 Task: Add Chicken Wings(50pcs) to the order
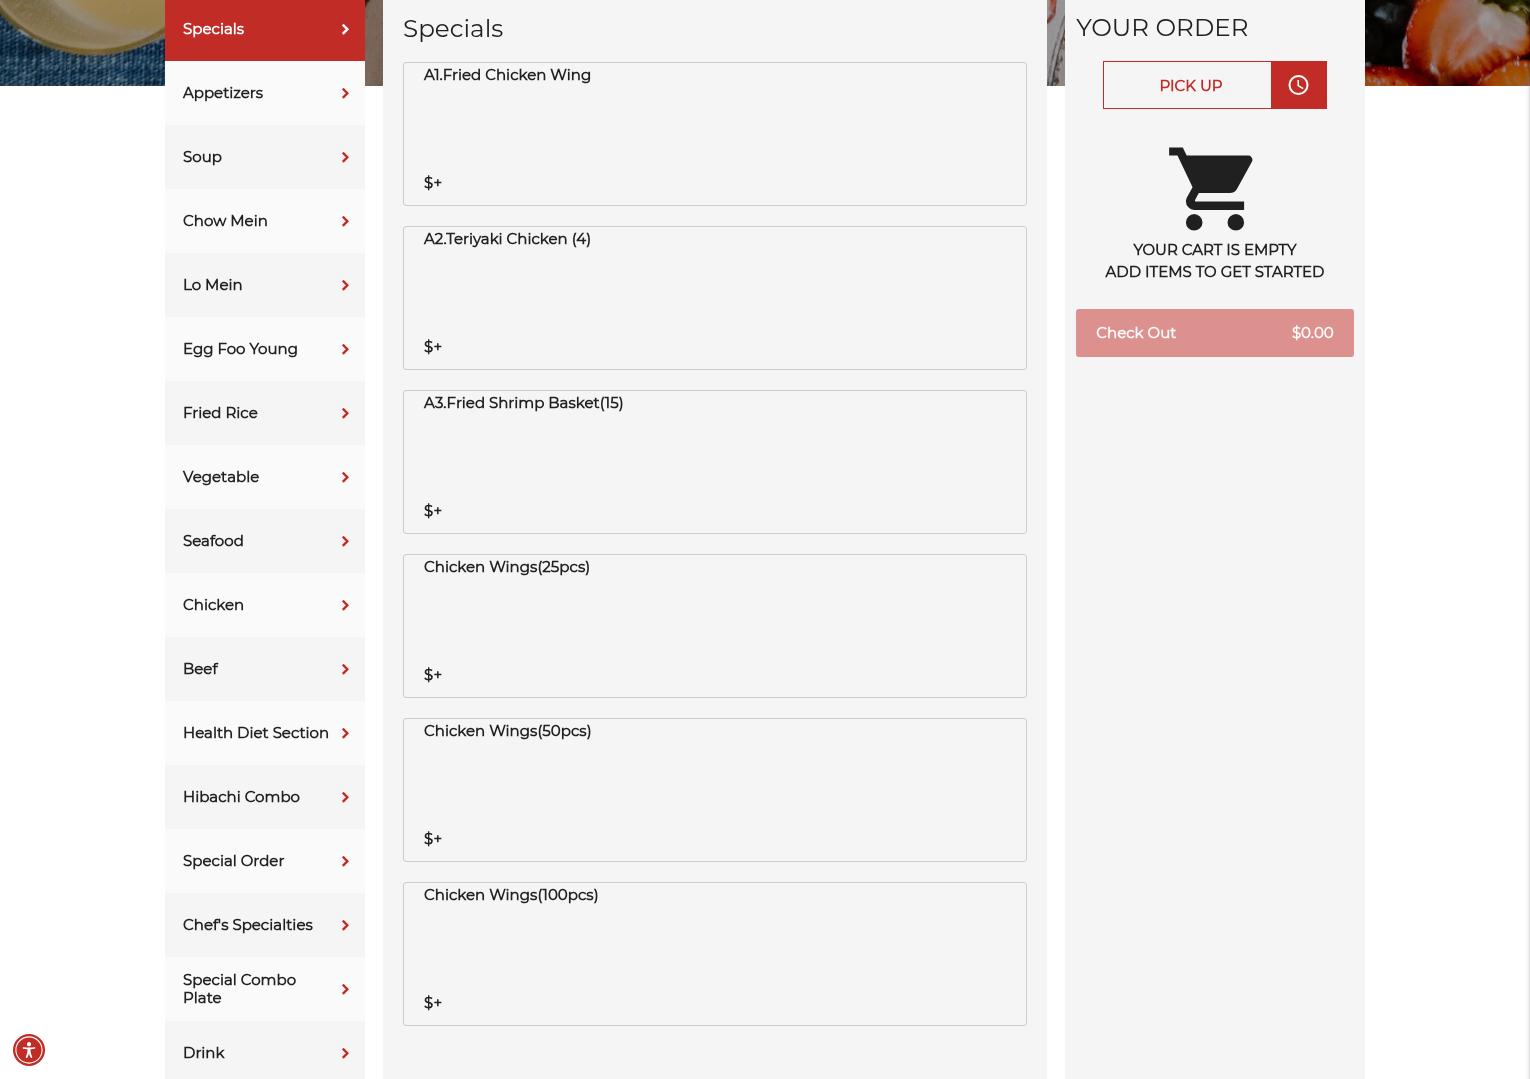[x=715, y=790]
